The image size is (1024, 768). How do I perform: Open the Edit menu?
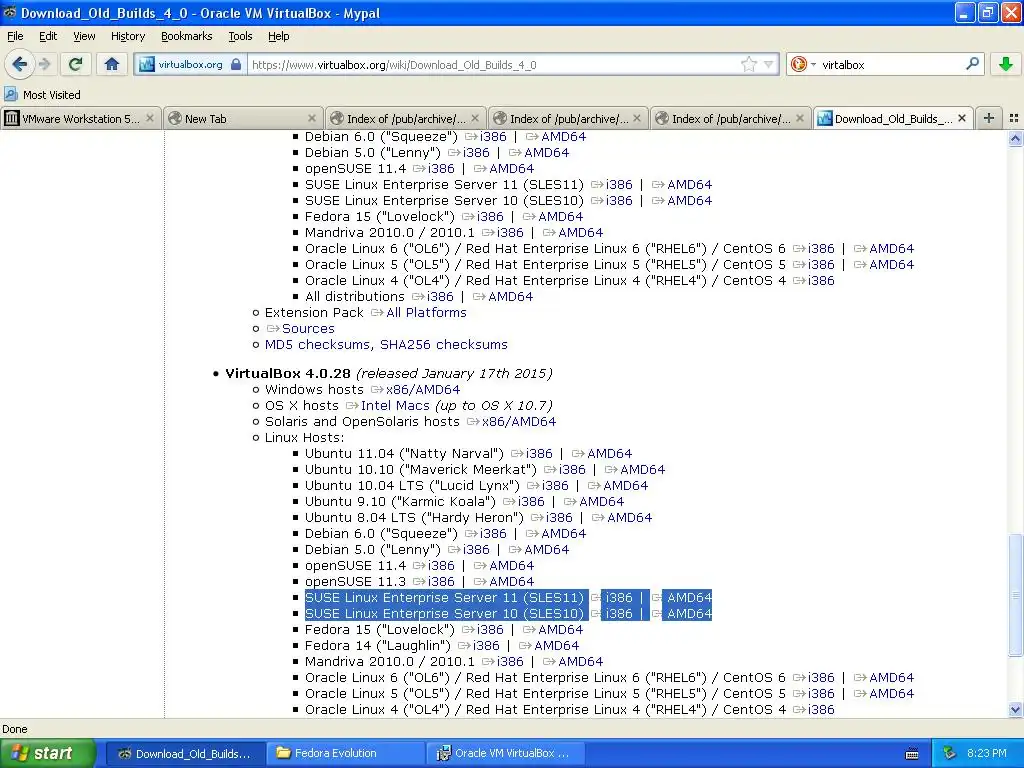(48, 36)
